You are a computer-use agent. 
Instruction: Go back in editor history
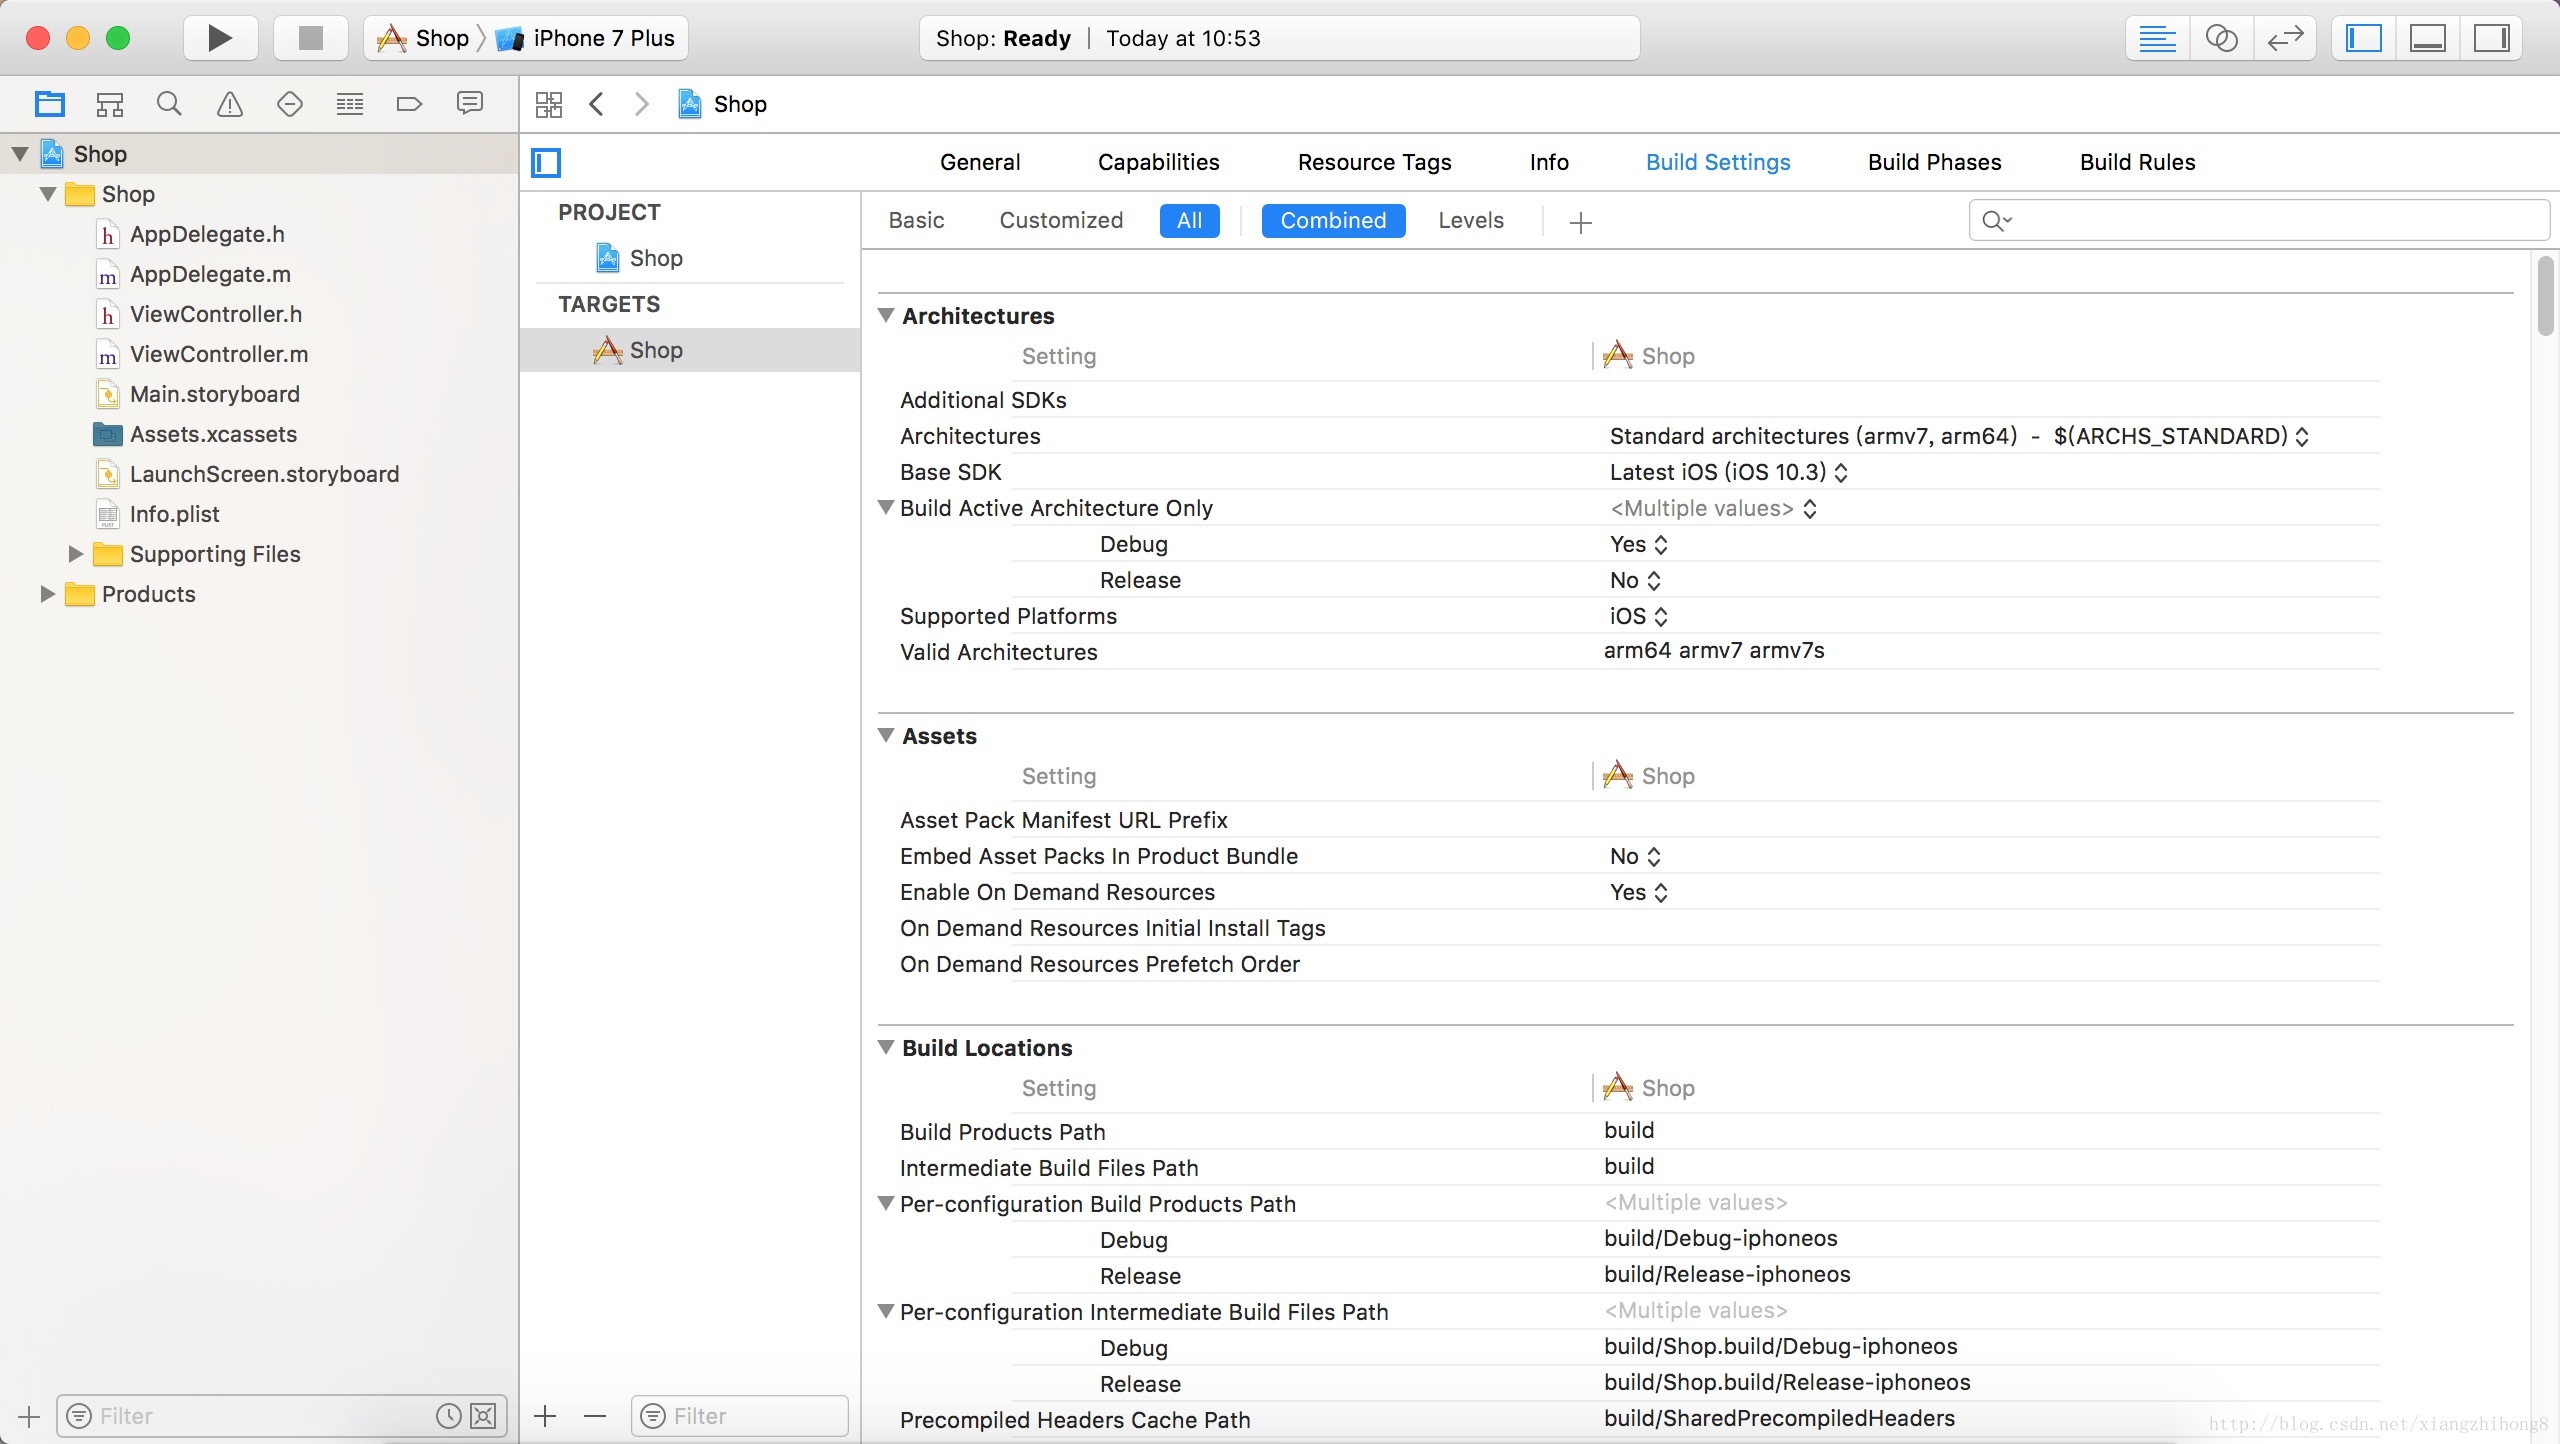pos(597,104)
